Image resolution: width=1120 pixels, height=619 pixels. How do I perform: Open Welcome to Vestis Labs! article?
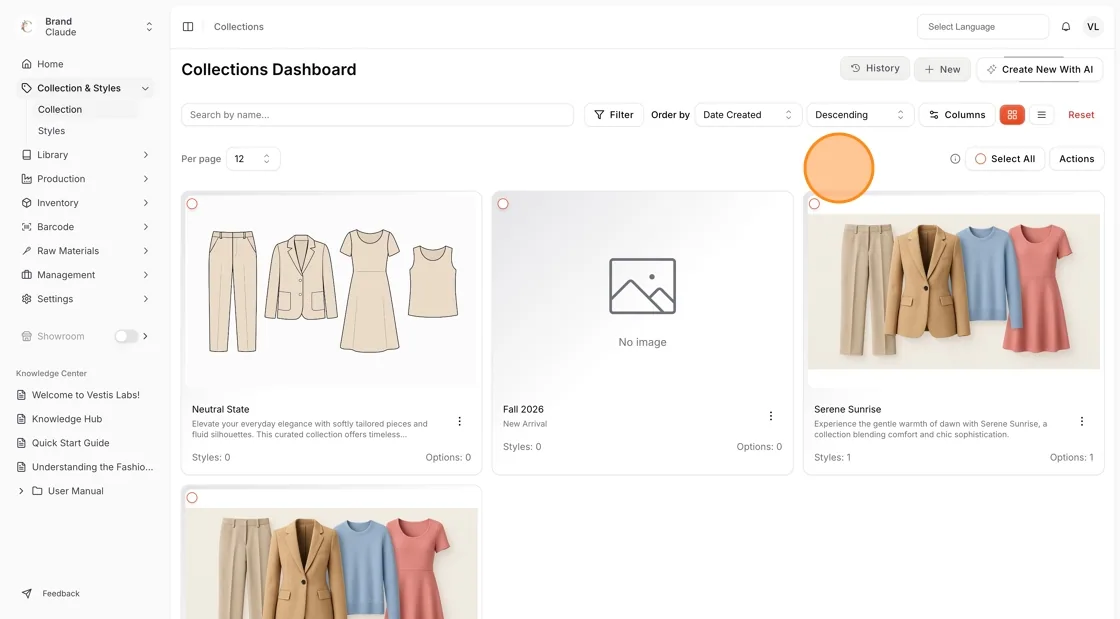pos(86,395)
